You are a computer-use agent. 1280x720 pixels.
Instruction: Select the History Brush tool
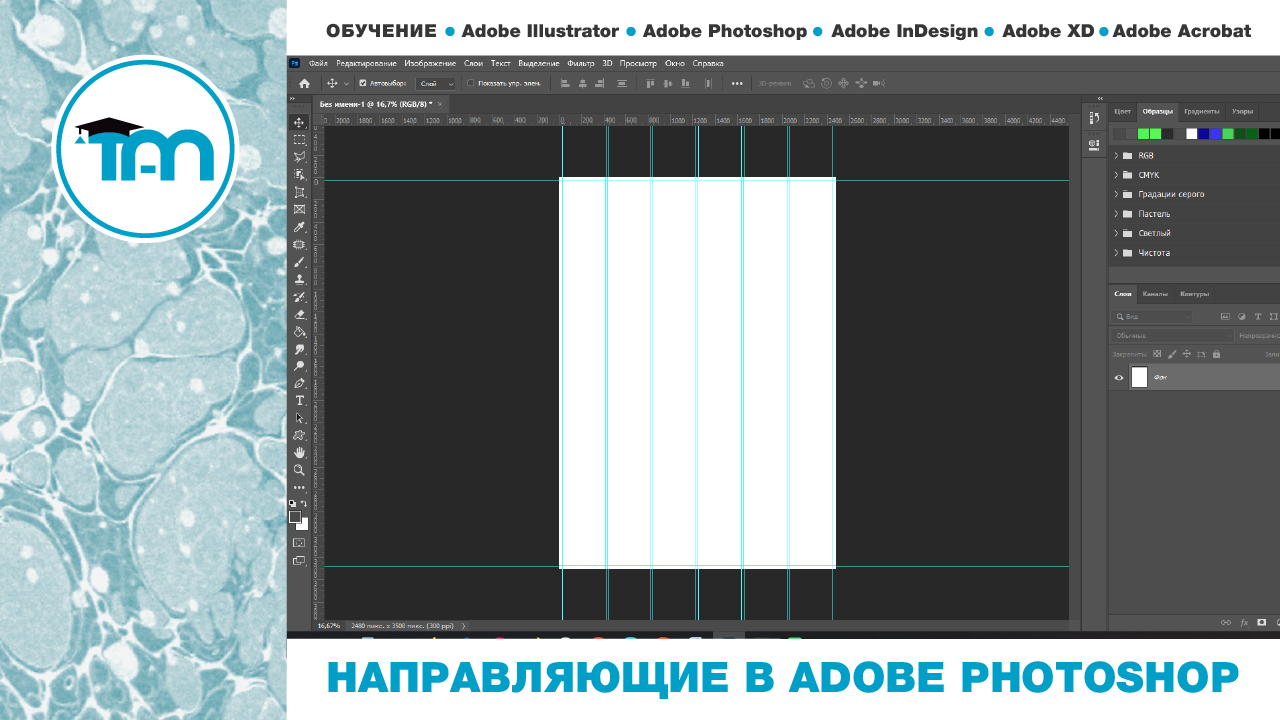coord(299,297)
